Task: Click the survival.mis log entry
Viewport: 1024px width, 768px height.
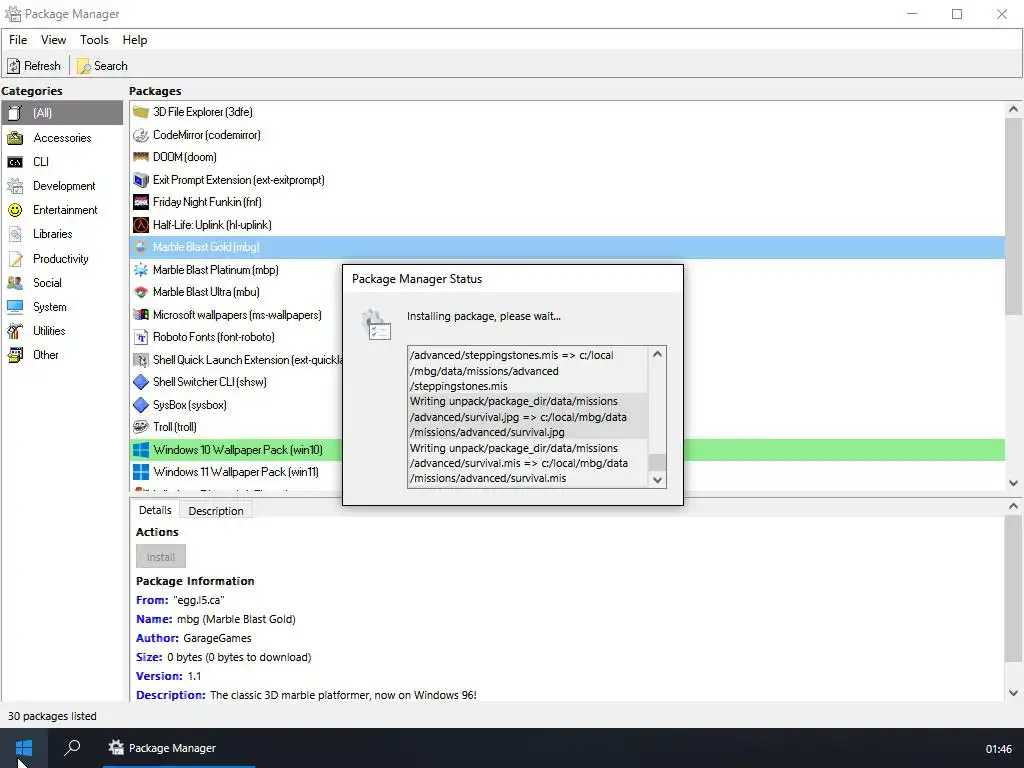Action: (x=528, y=463)
